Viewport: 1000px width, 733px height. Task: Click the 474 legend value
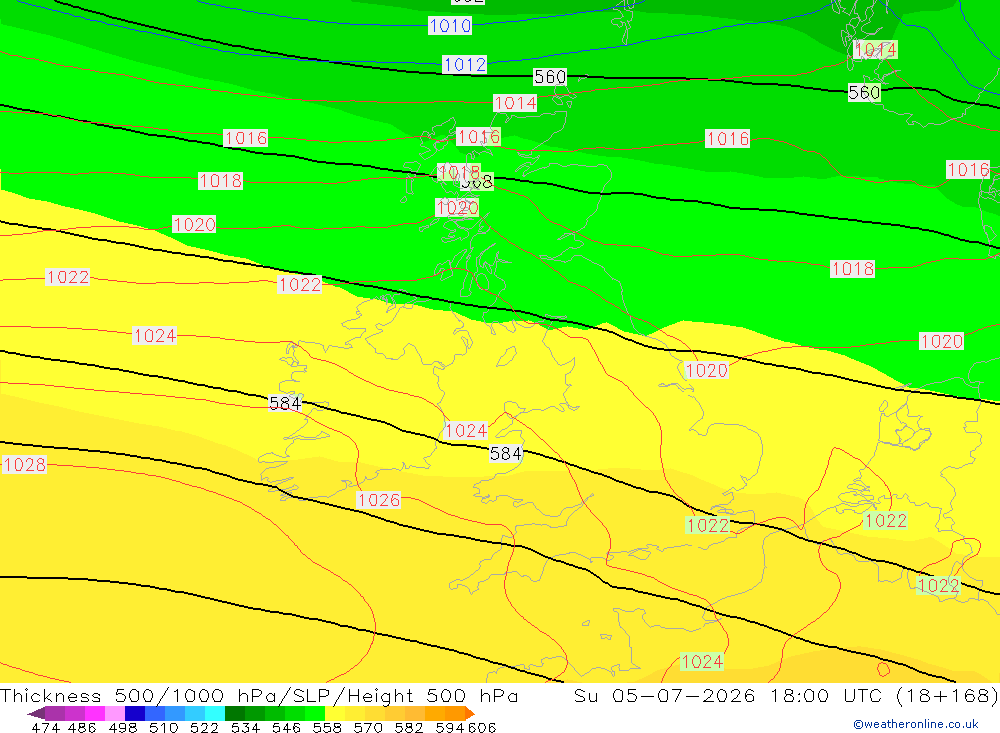click(45, 727)
